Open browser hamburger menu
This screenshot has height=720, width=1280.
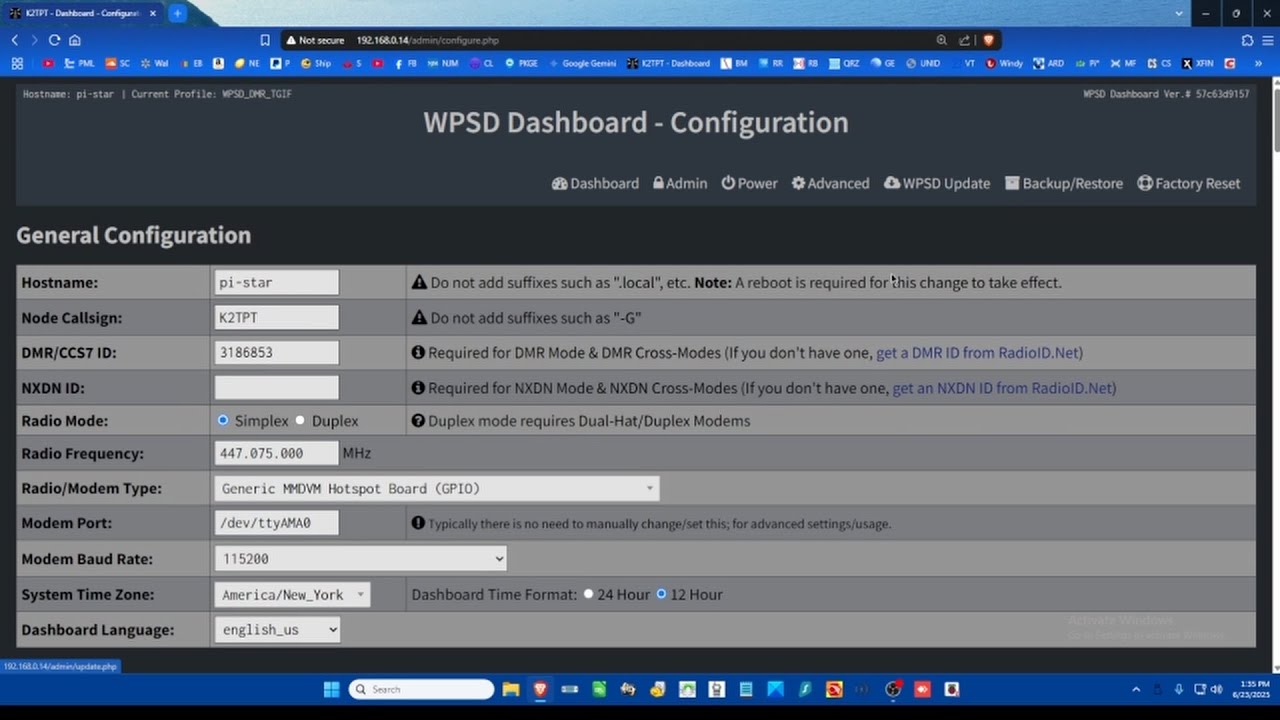(1267, 40)
